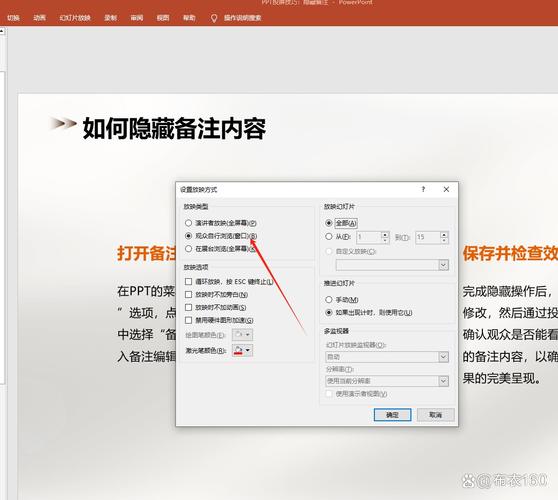Decrease the 到 end slide spinner
The width and height of the screenshot is (558, 500).
444,240
